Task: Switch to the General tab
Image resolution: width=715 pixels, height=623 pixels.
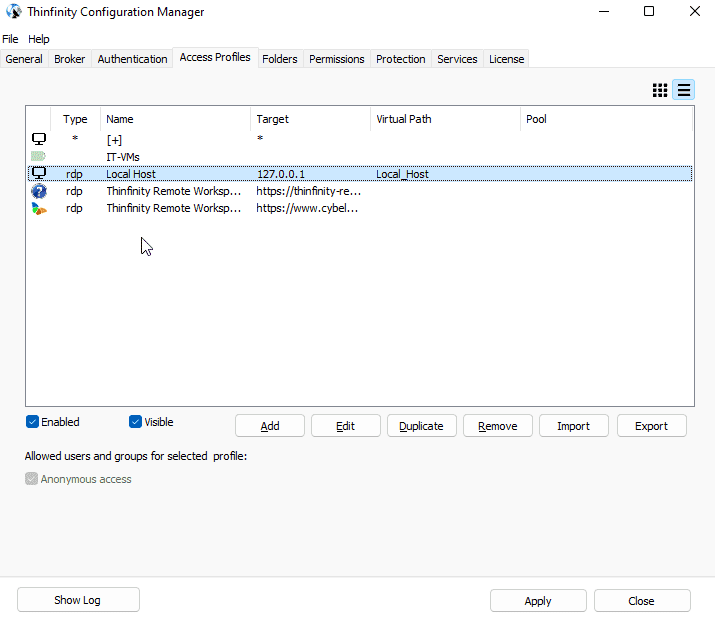Action: tap(24, 59)
